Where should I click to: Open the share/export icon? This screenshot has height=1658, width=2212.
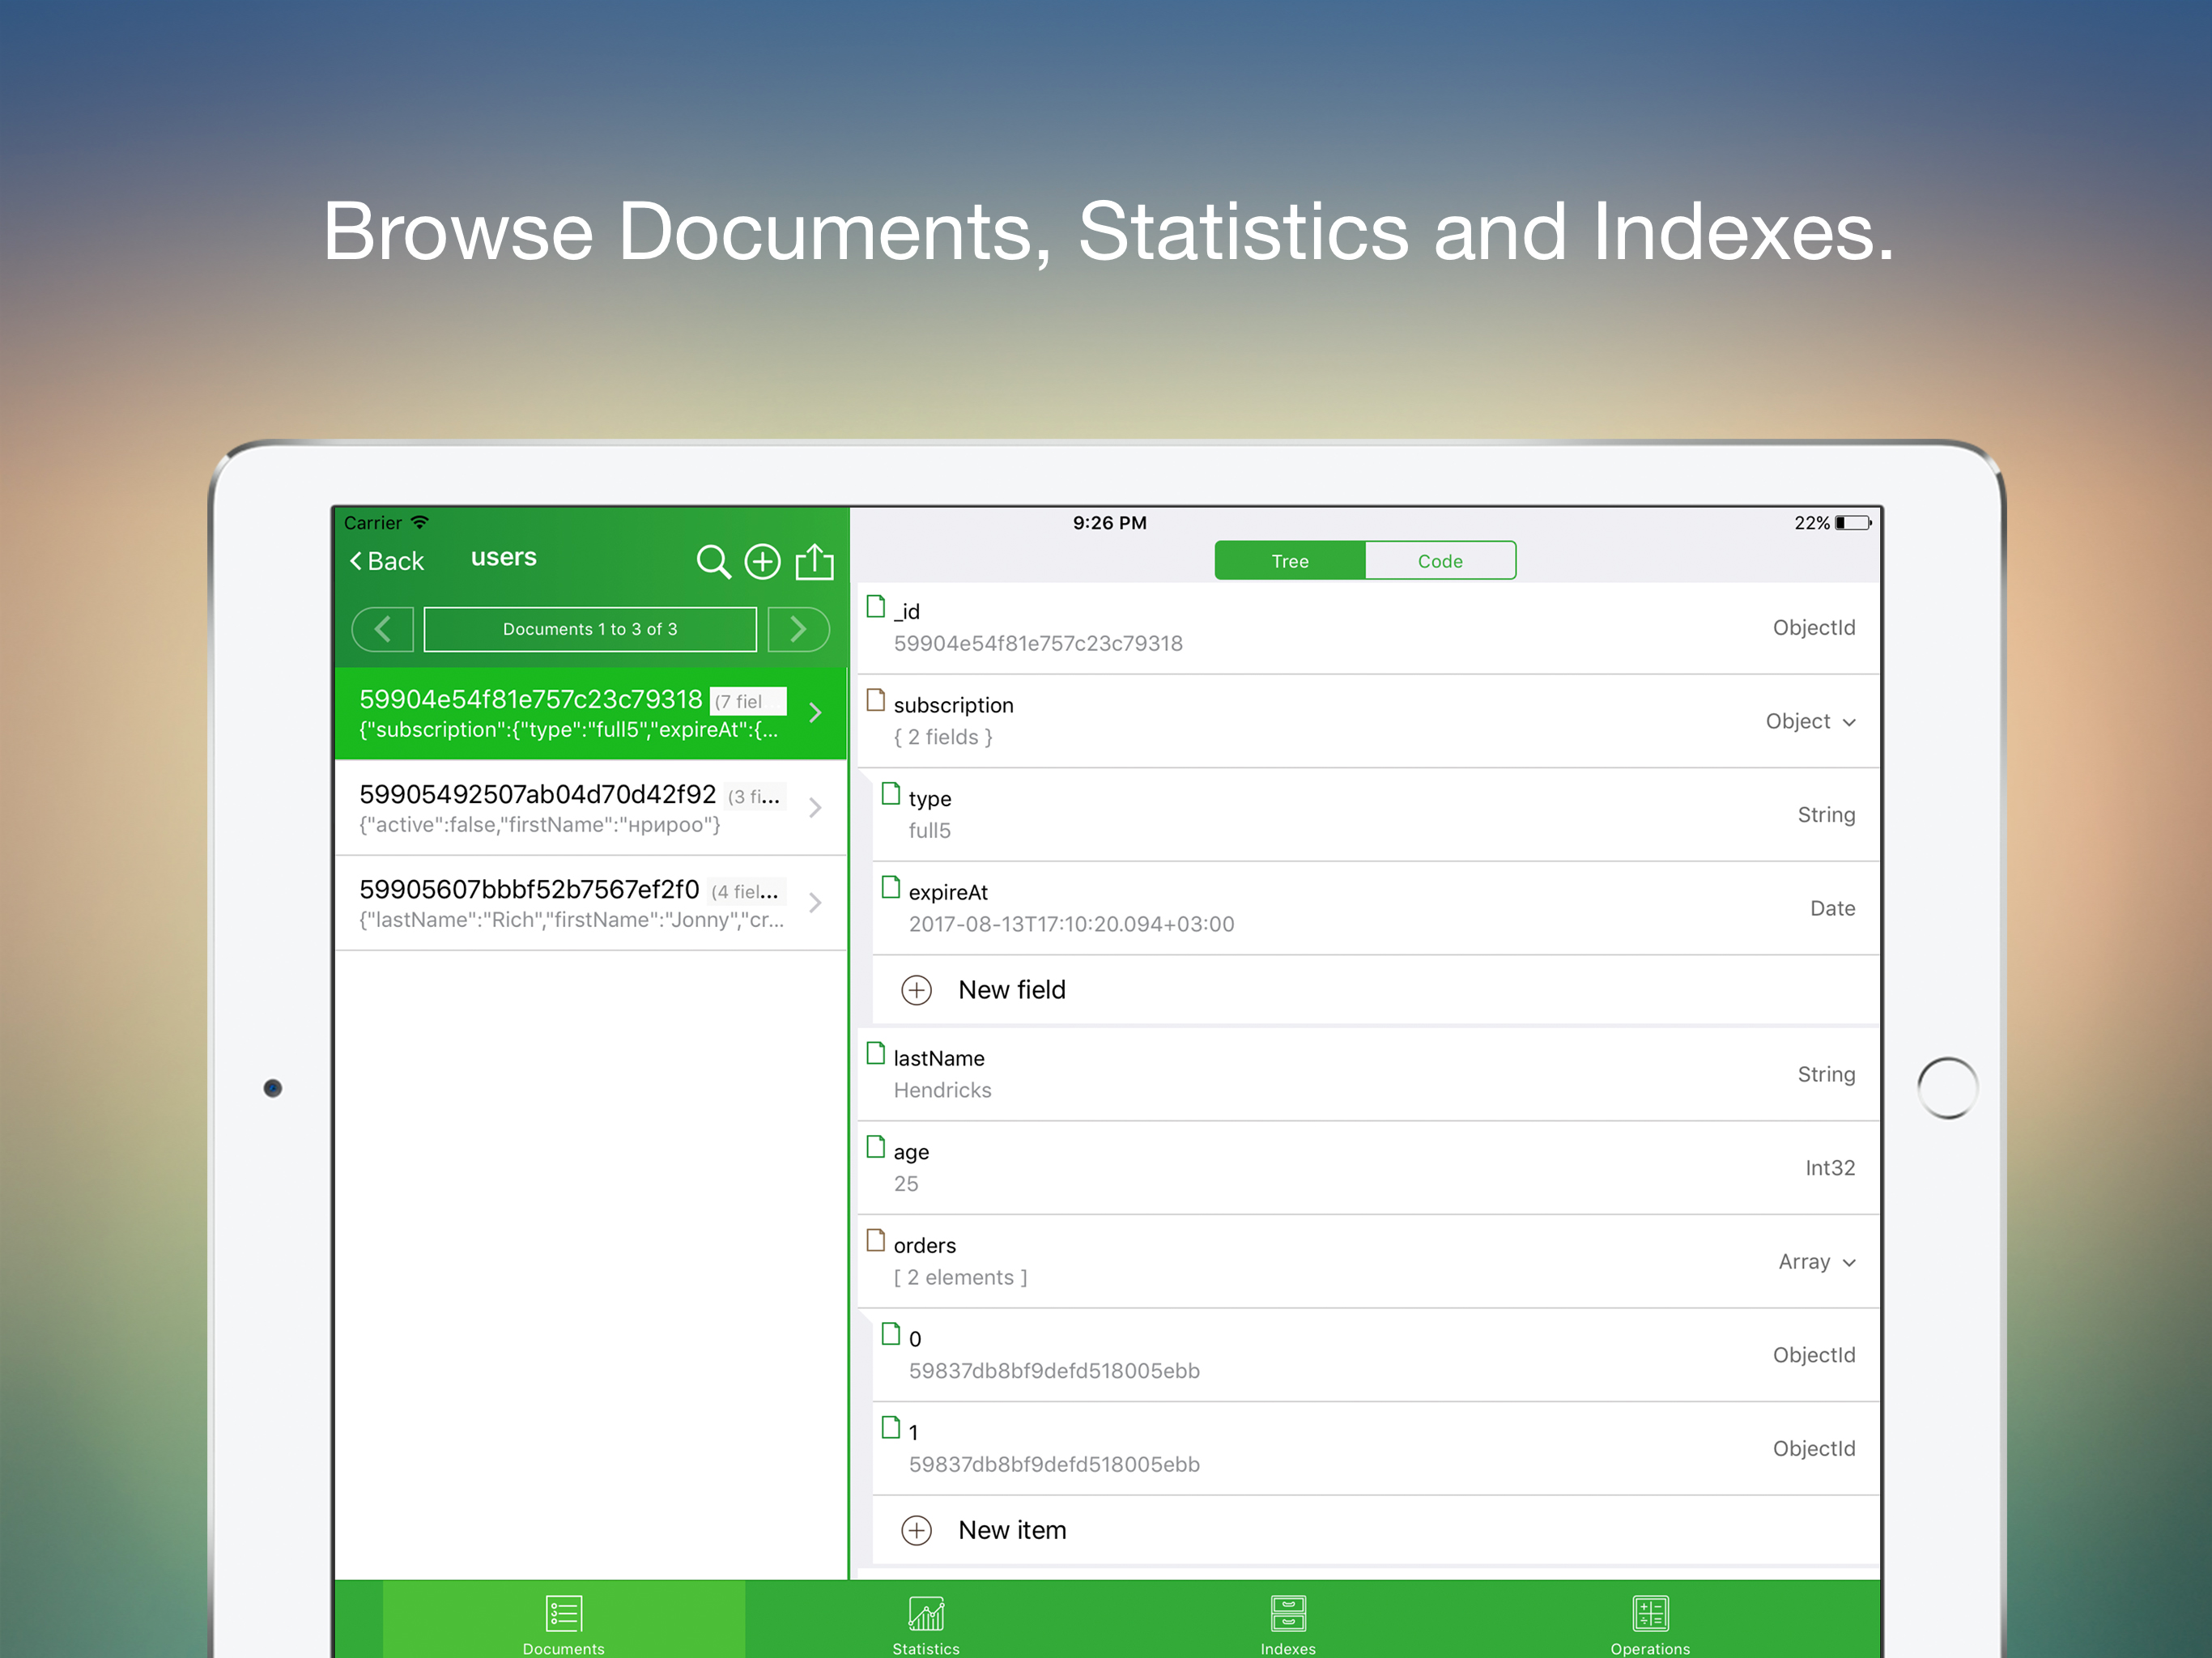click(x=814, y=562)
